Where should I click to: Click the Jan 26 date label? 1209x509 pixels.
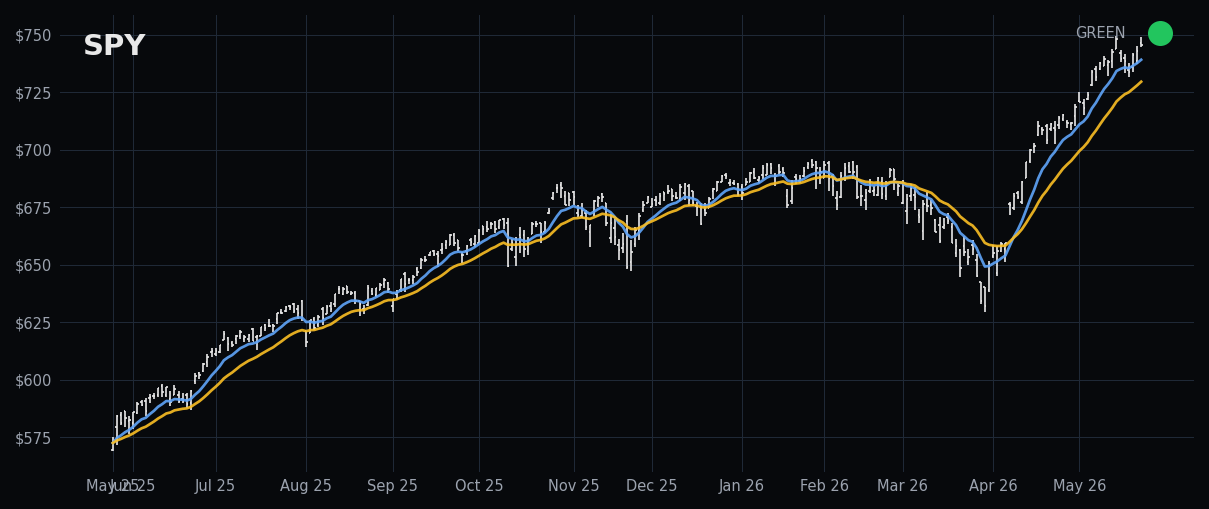pyautogui.click(x=742, y=486)
